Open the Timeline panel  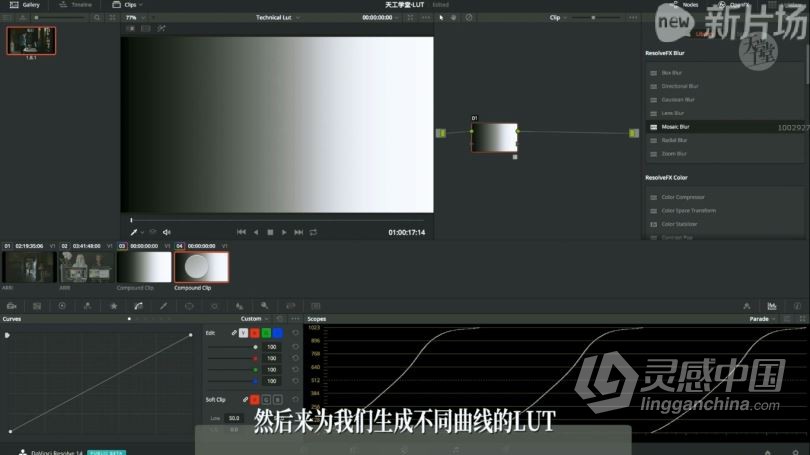(75, 5)
